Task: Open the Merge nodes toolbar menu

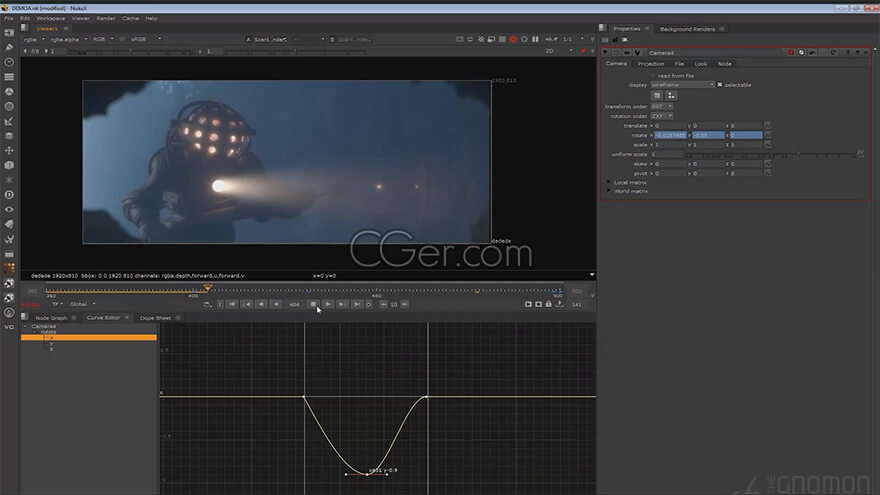Action: coord(9,136)
